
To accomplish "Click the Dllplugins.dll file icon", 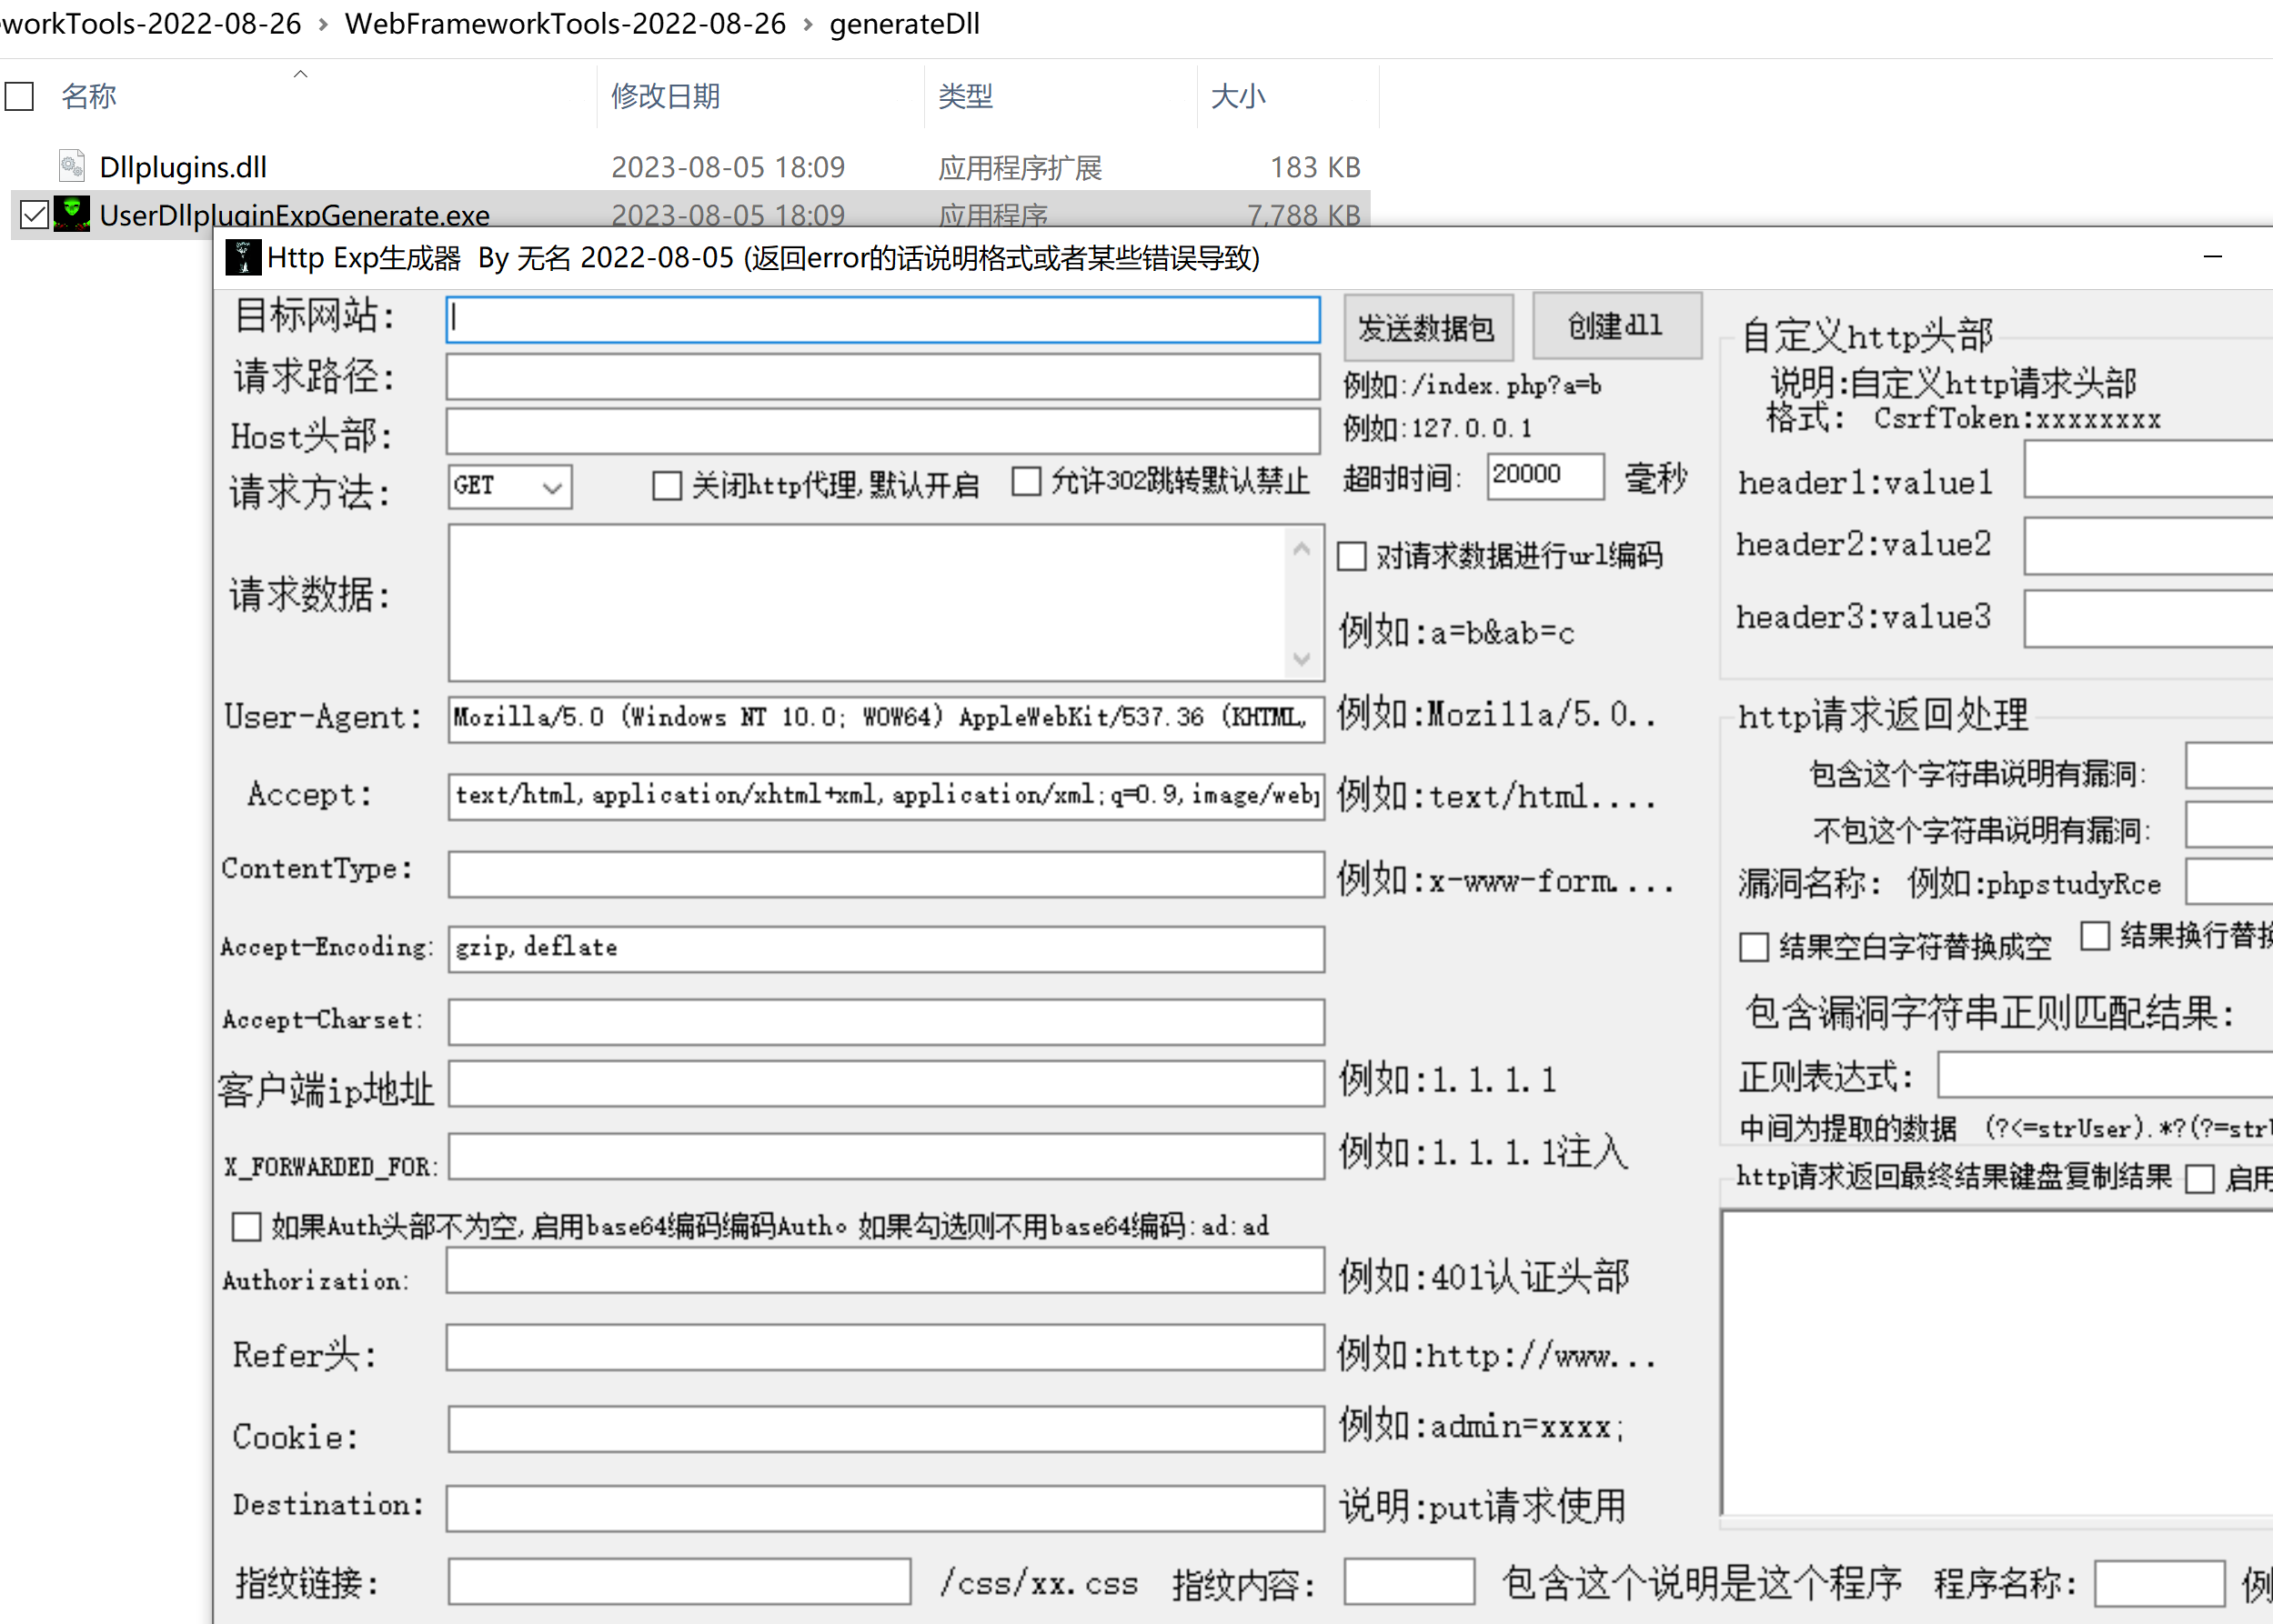I will (x=72, y=166).
